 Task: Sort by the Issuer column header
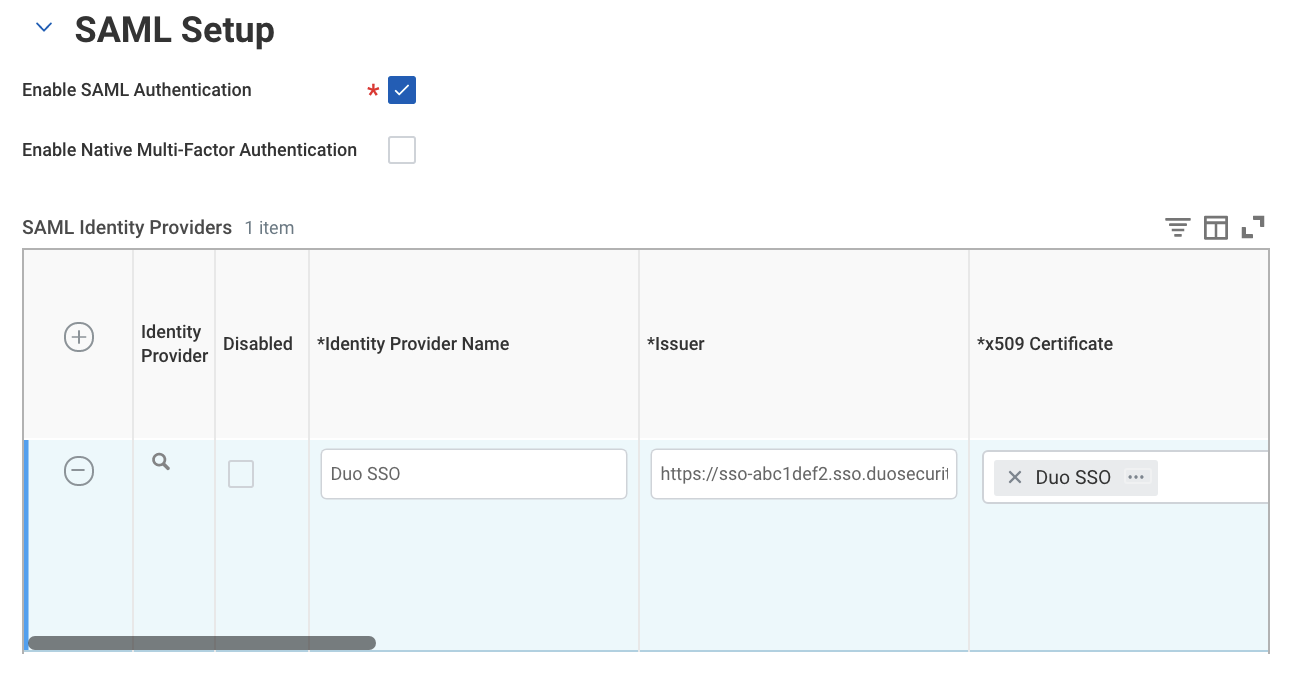tap(677, 343)
